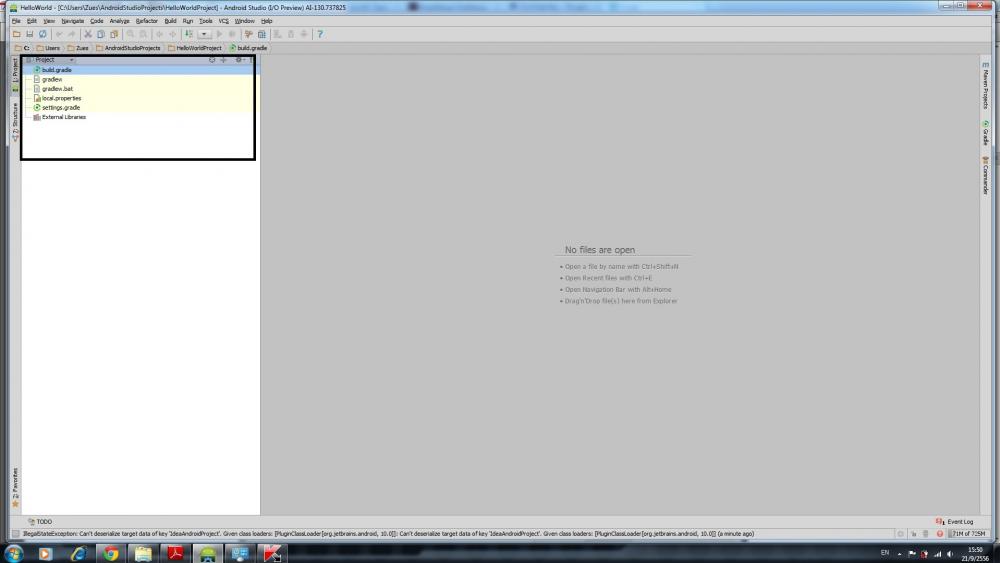Screen dimensions: 1000x563
Task: Click the blue Help question mark icon
Action: point(320,34)
